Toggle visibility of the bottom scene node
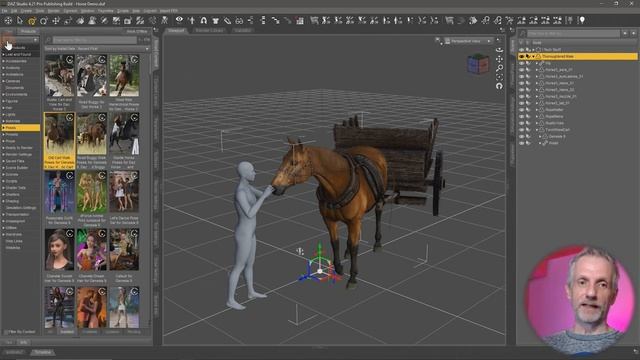 (x=521, y=143)
